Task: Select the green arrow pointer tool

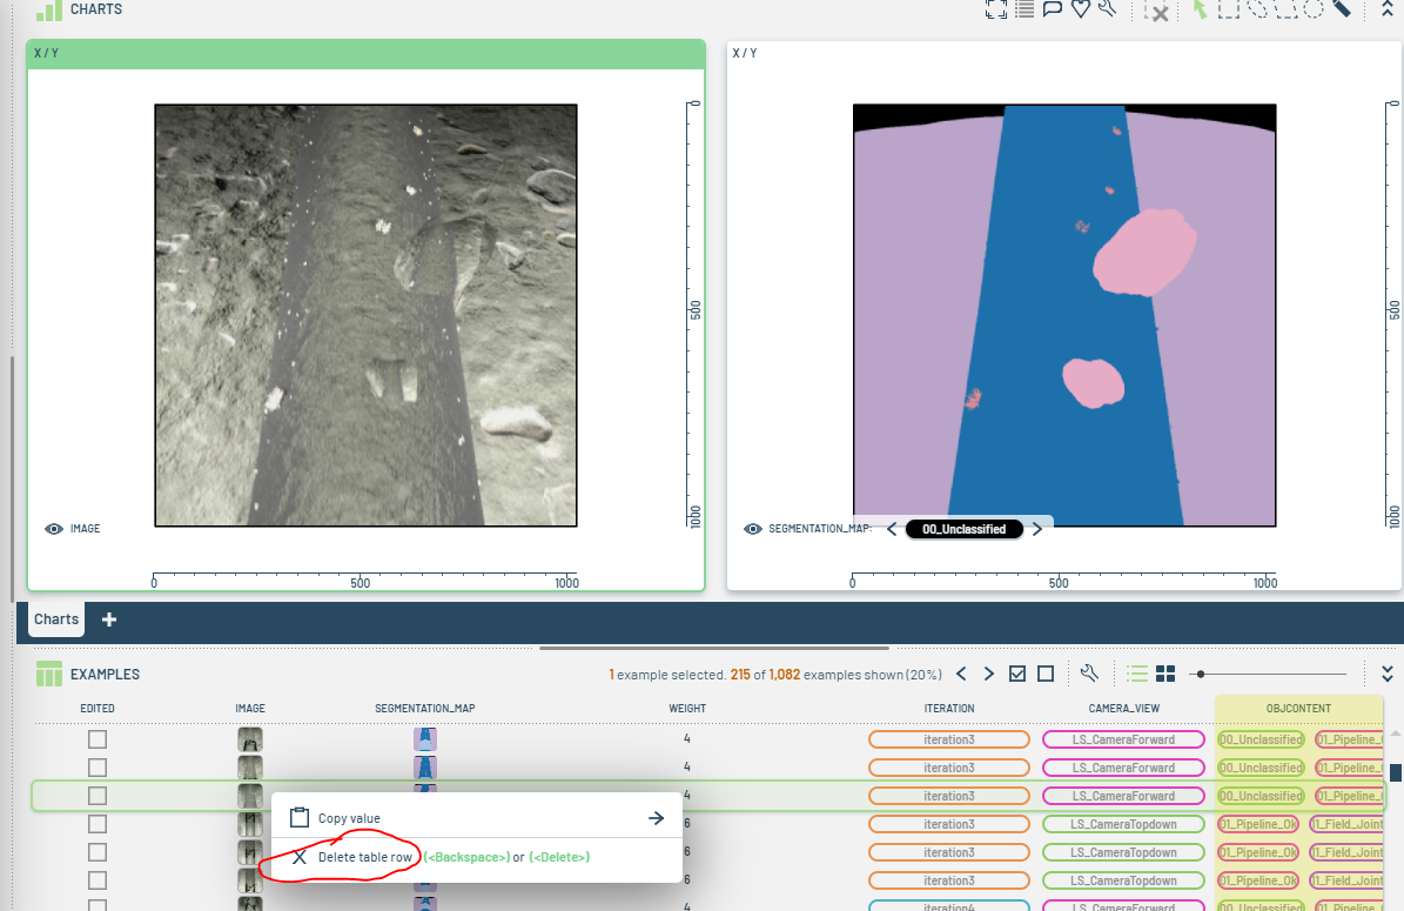Action: click(1200, 10)
